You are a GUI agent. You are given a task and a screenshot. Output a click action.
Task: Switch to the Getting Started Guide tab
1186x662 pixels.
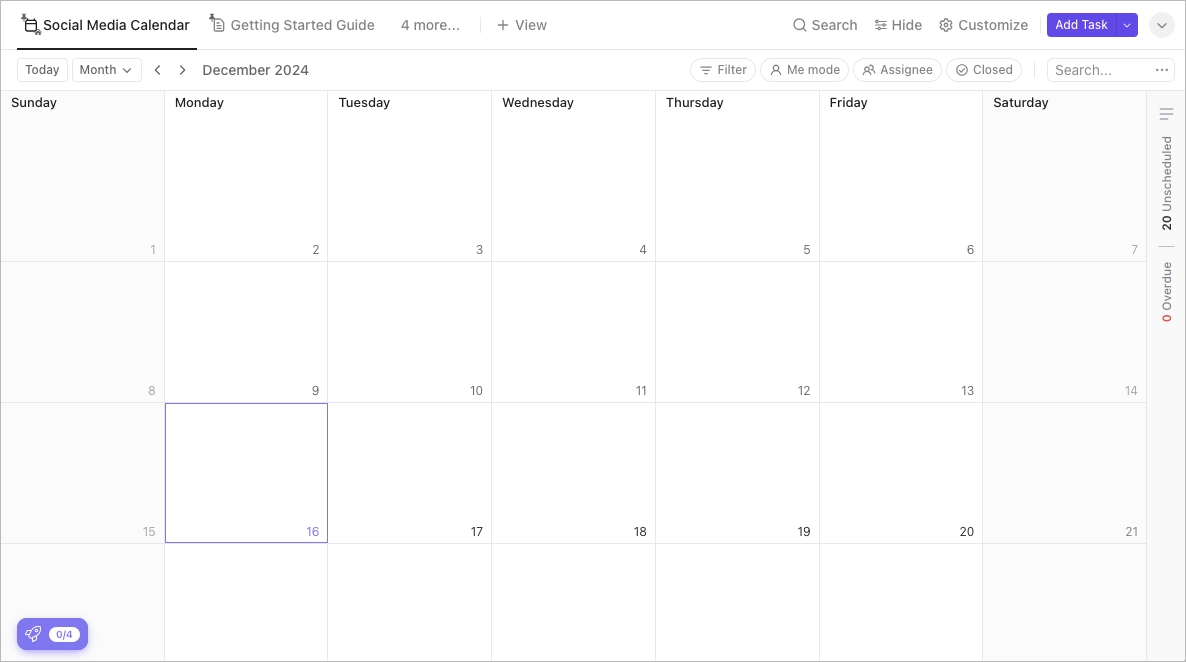tap(291, 25)
